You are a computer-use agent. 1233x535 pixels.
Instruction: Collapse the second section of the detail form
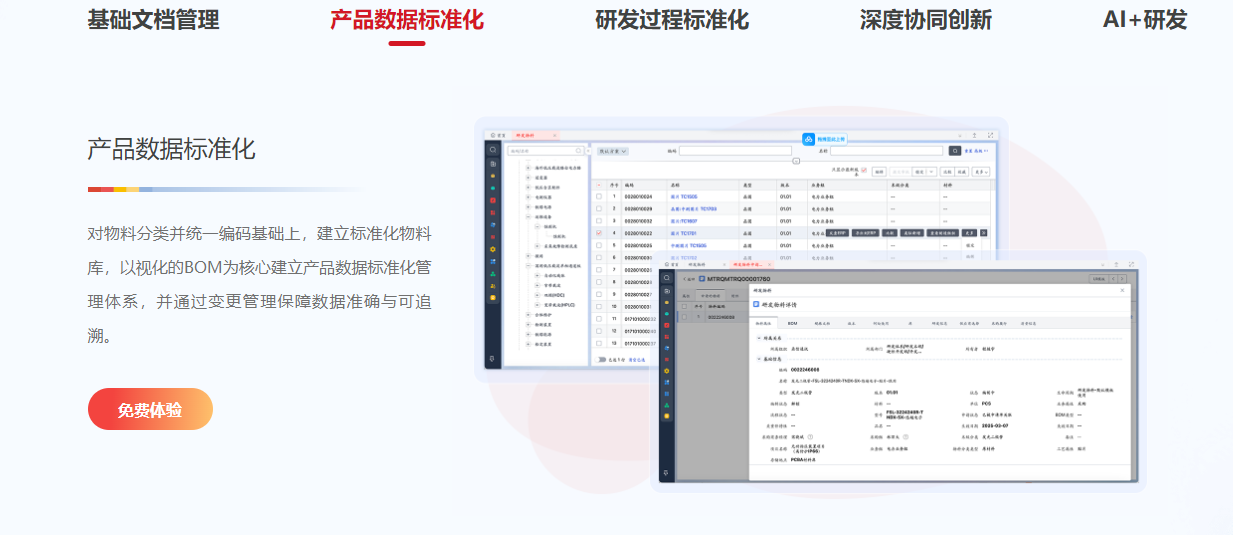[x=759, y=359]
